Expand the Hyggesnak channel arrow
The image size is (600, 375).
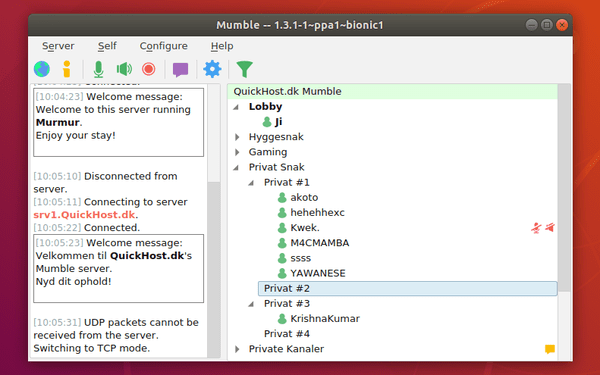tap(237, 137)
